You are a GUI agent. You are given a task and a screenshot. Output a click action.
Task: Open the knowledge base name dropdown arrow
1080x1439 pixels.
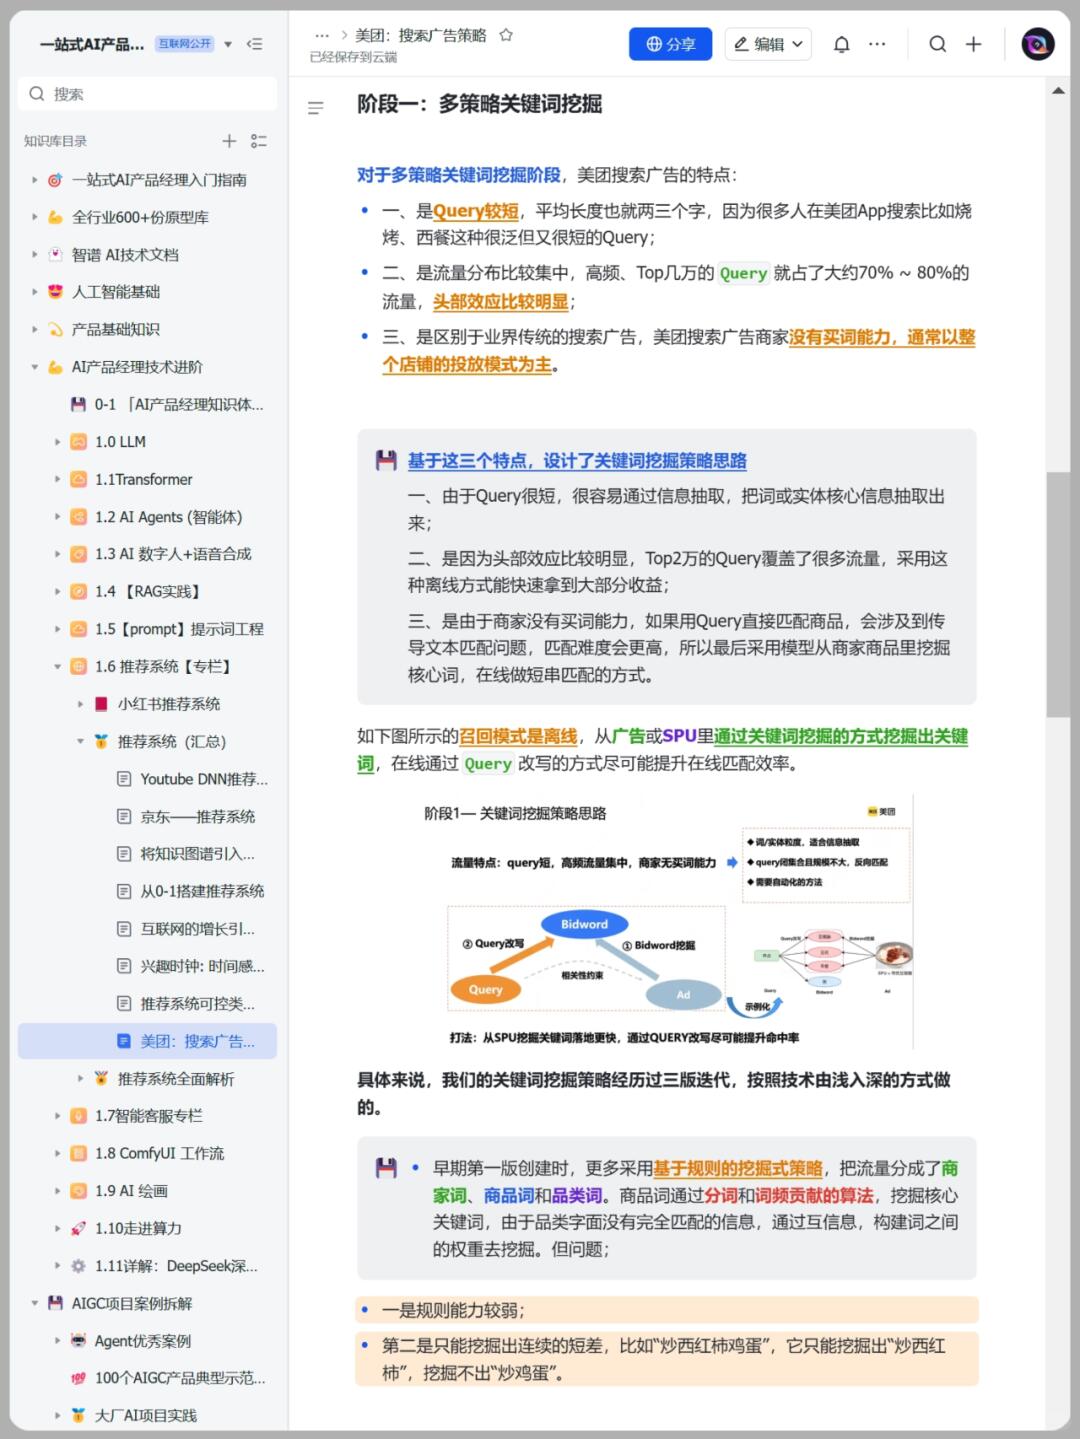[228, 44]
